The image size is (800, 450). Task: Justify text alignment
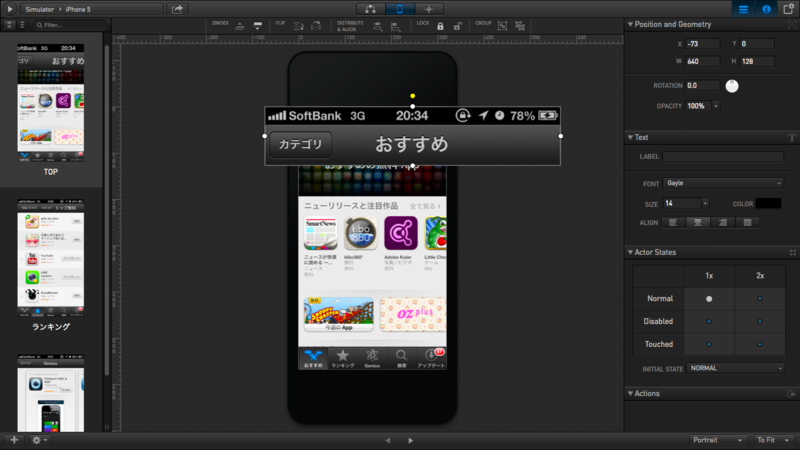click(747, 222)
